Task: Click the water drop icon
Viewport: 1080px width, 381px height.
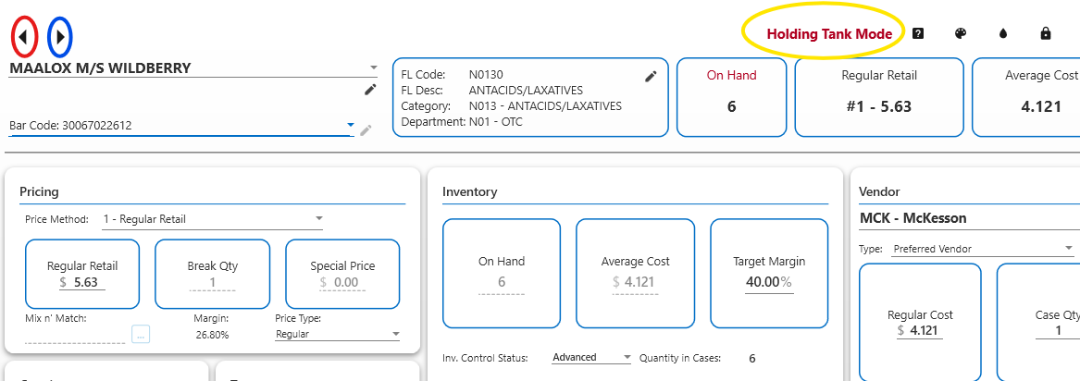Action: click(1003, 33)
